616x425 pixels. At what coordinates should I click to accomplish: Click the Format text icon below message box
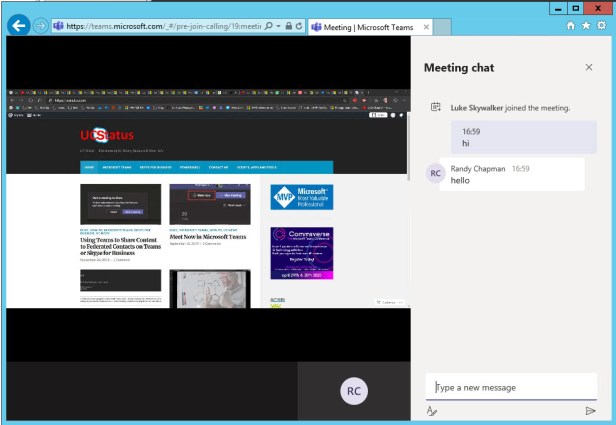tap(432, 411)
